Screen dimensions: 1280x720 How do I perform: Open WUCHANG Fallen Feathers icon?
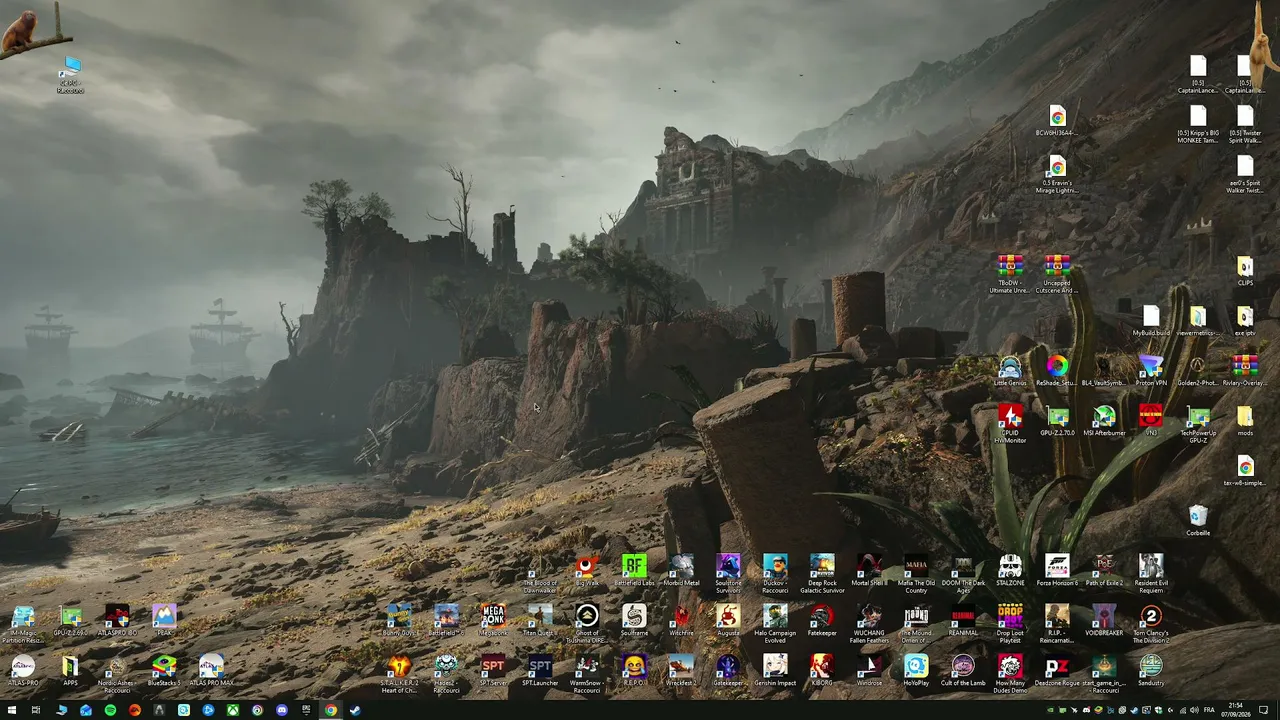pos(869,625)
